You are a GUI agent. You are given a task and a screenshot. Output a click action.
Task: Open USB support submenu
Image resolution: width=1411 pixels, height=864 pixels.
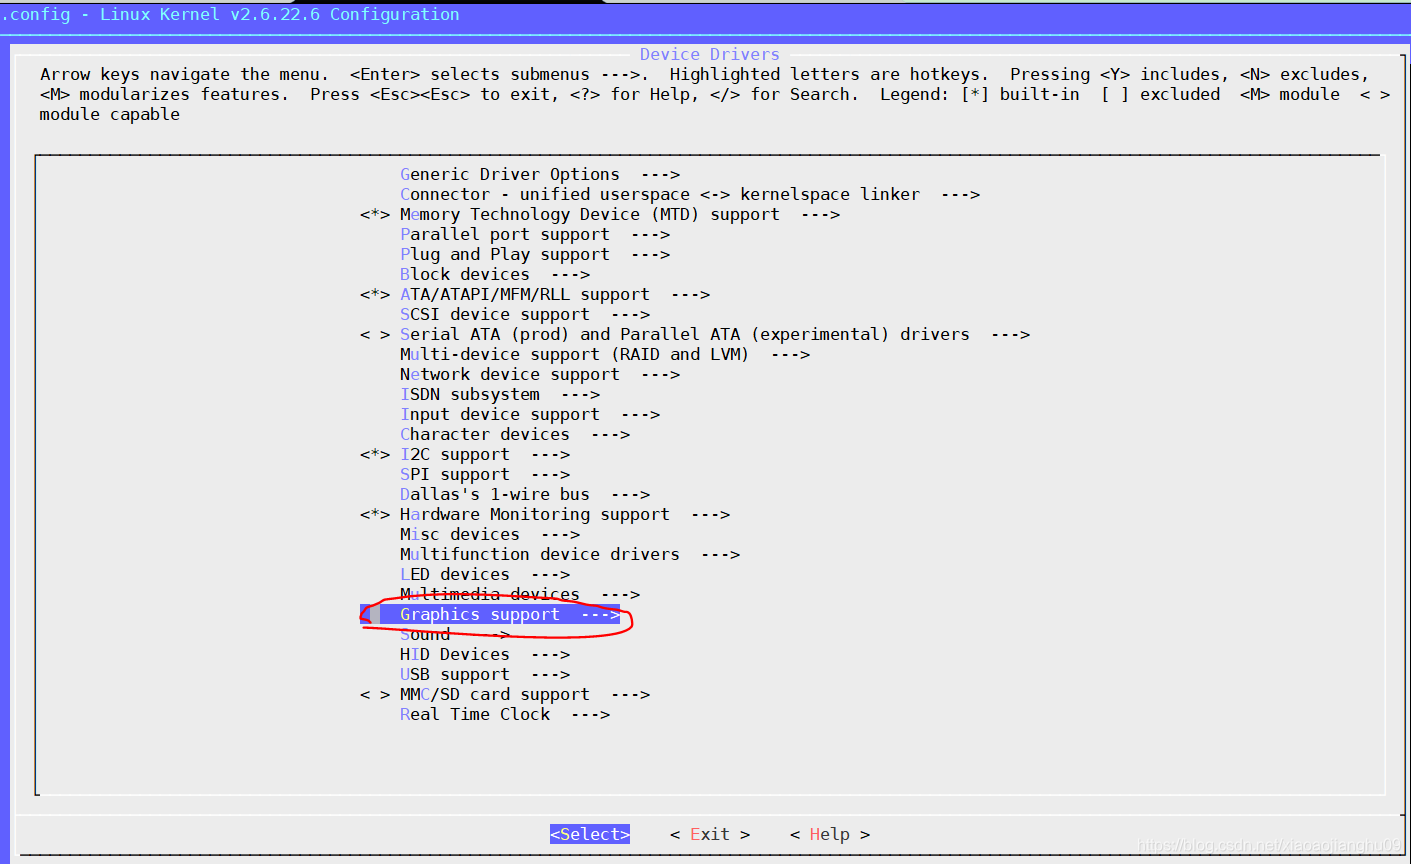click(485, 674)
